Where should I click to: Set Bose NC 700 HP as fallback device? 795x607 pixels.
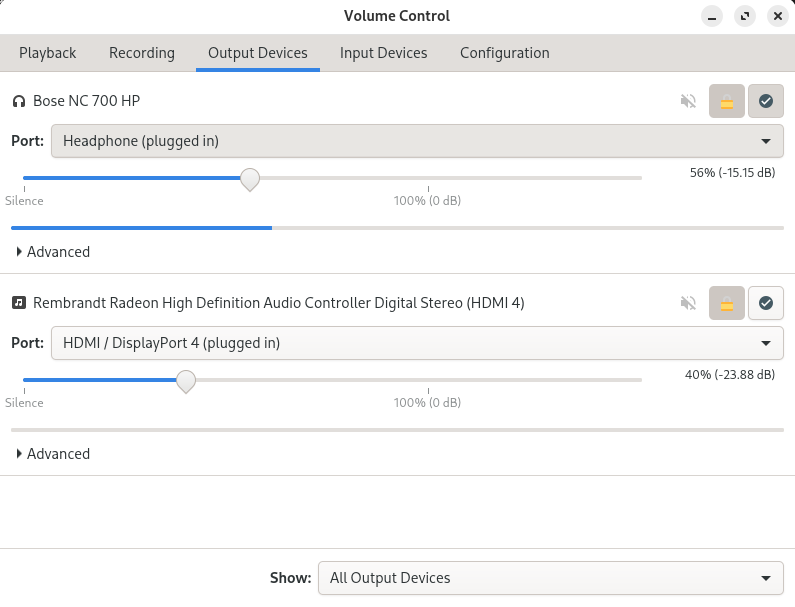[766, 101]
